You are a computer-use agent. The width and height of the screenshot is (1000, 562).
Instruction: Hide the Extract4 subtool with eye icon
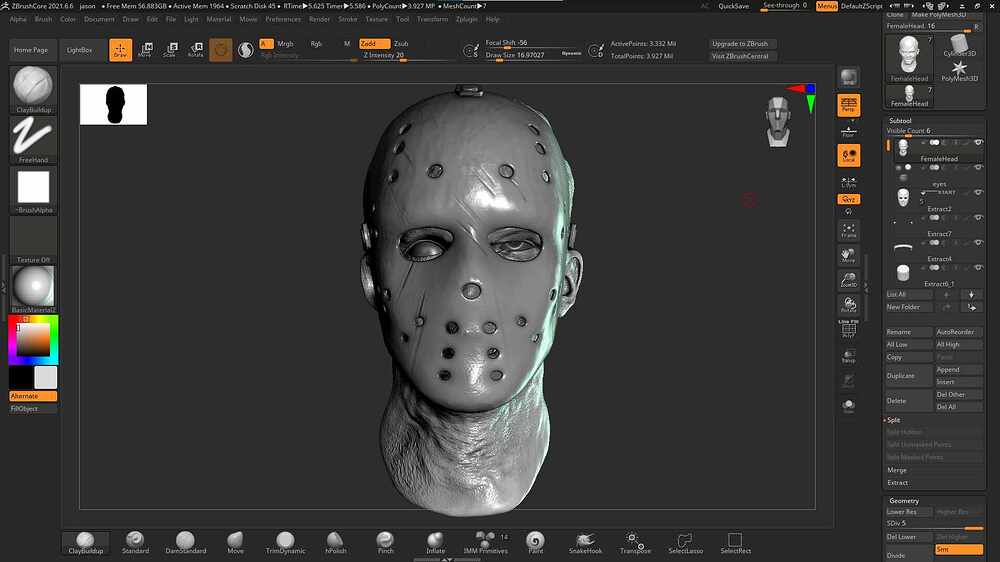[978, 243]
